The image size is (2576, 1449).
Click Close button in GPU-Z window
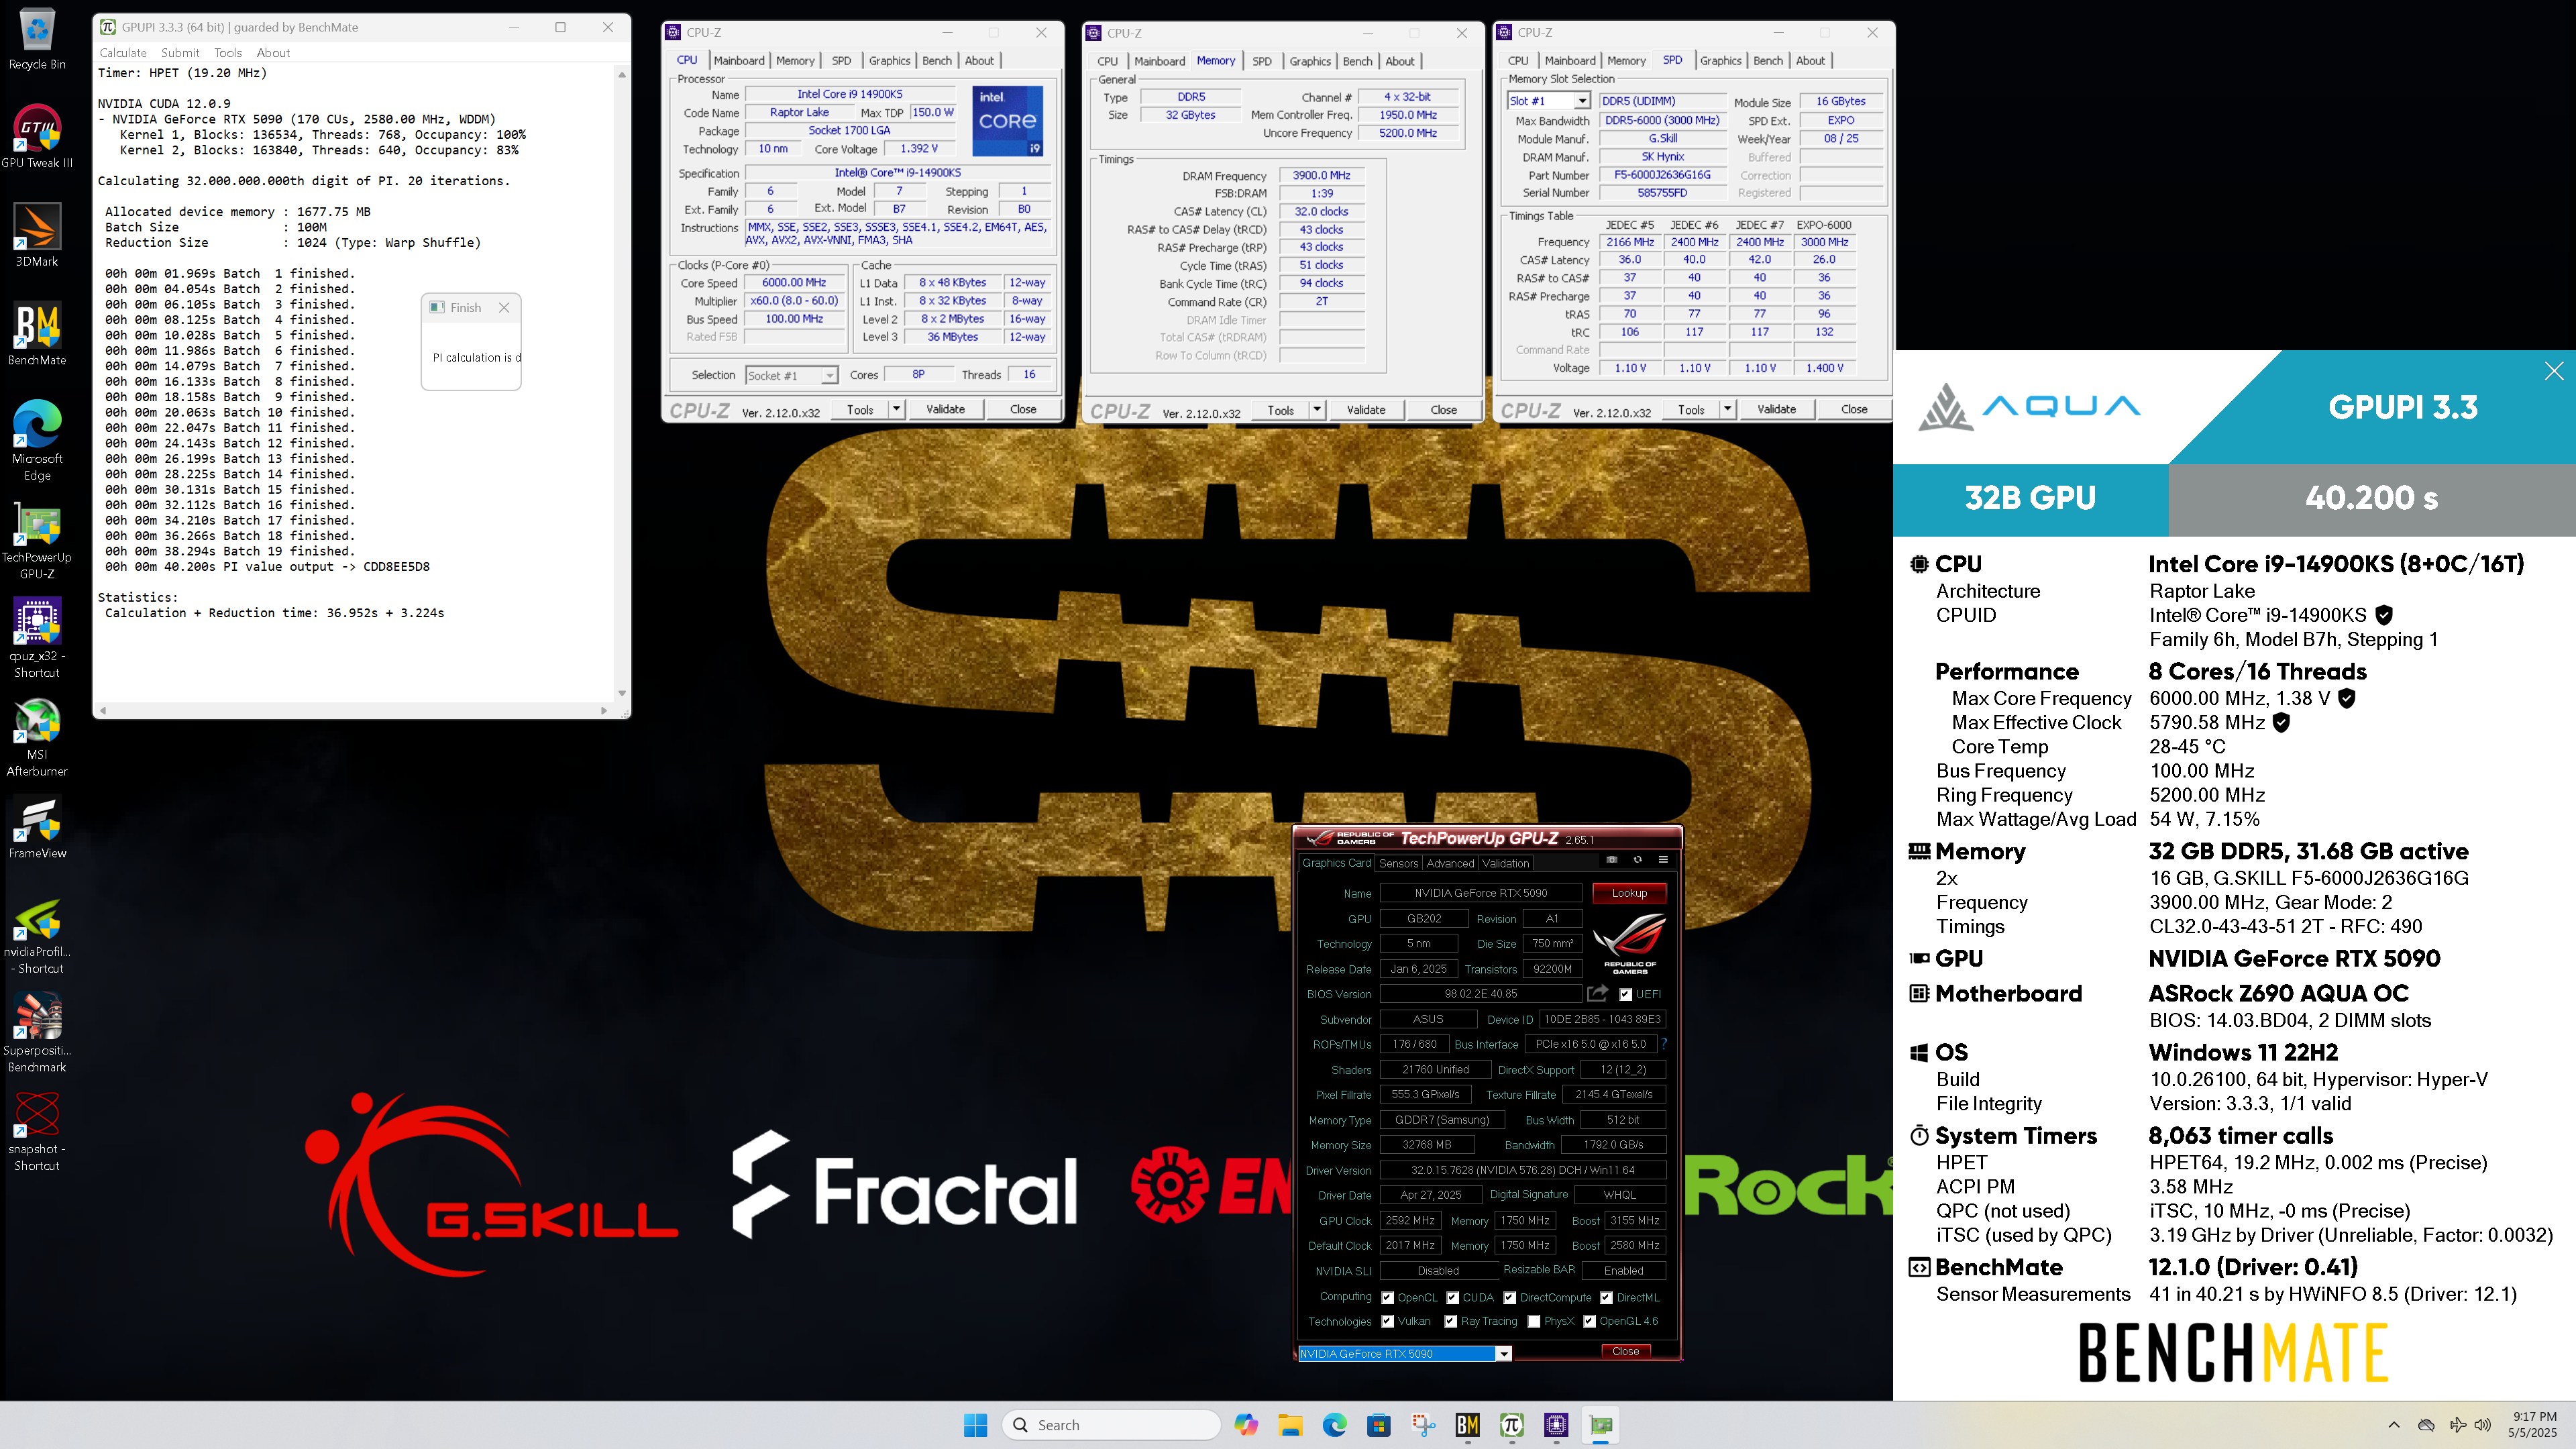point(1626,1351)
